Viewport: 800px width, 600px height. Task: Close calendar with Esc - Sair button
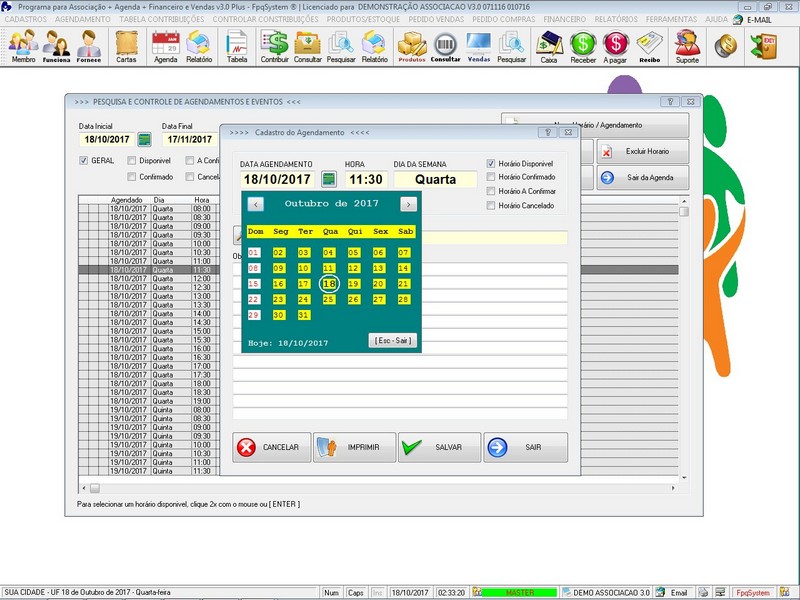392,340
